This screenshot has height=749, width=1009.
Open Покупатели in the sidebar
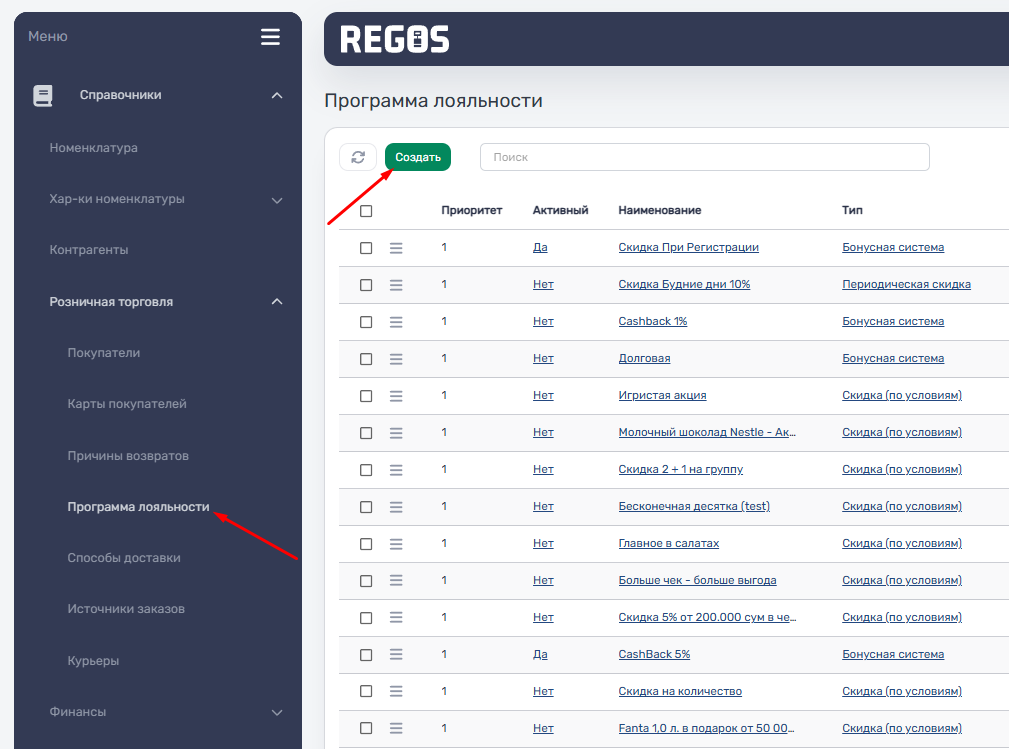point(104,353)
